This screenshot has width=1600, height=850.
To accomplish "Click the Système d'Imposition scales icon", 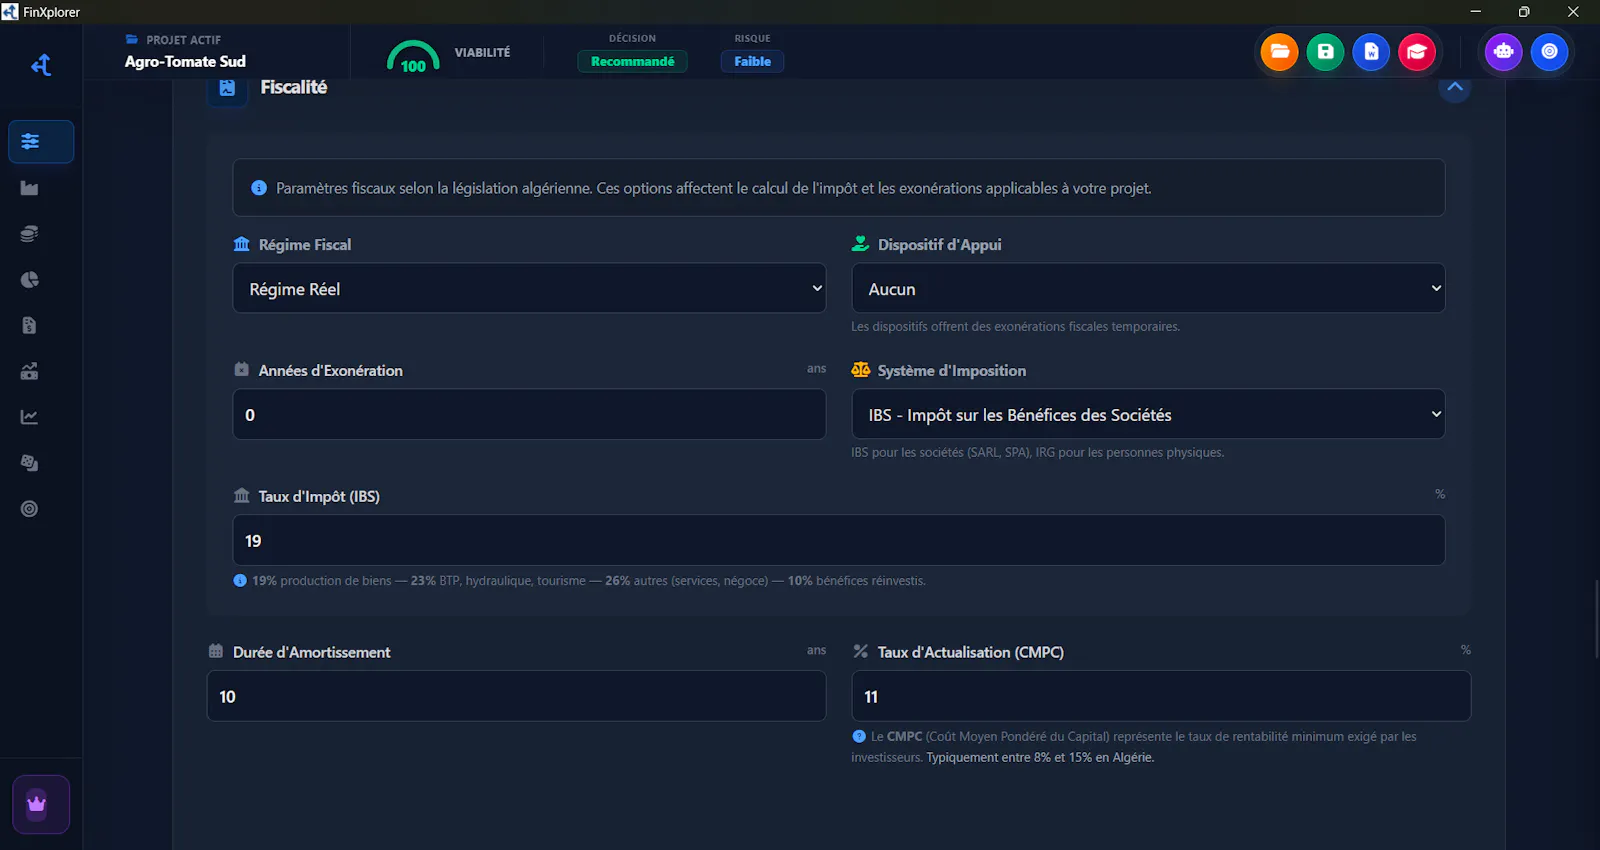I will (861, 370).
